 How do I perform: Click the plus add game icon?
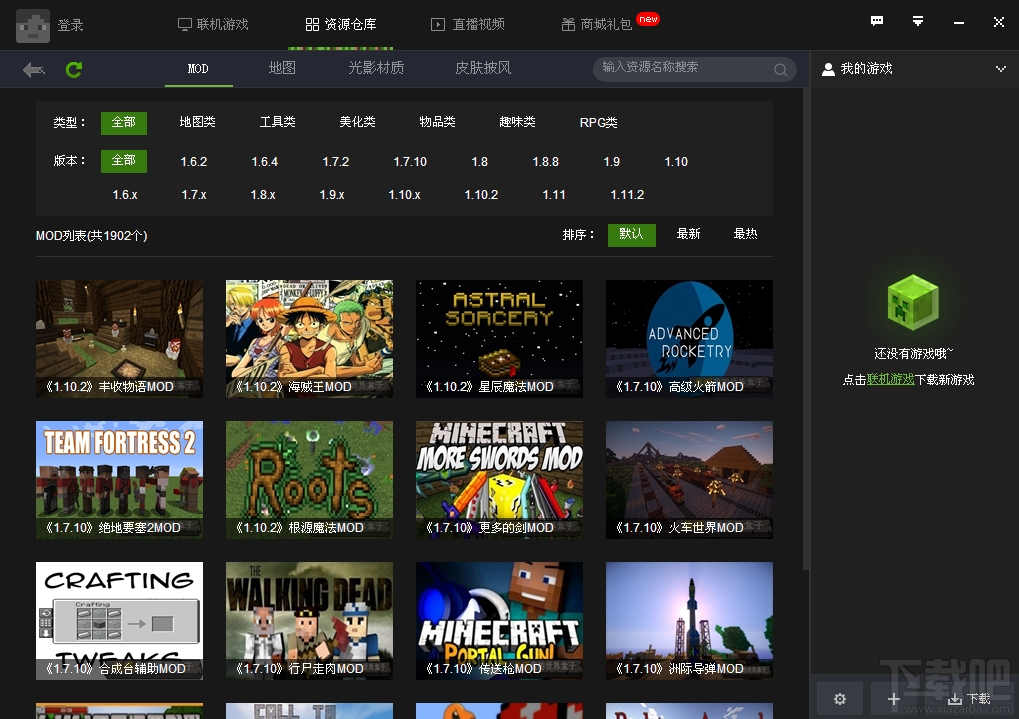(894, 699)
